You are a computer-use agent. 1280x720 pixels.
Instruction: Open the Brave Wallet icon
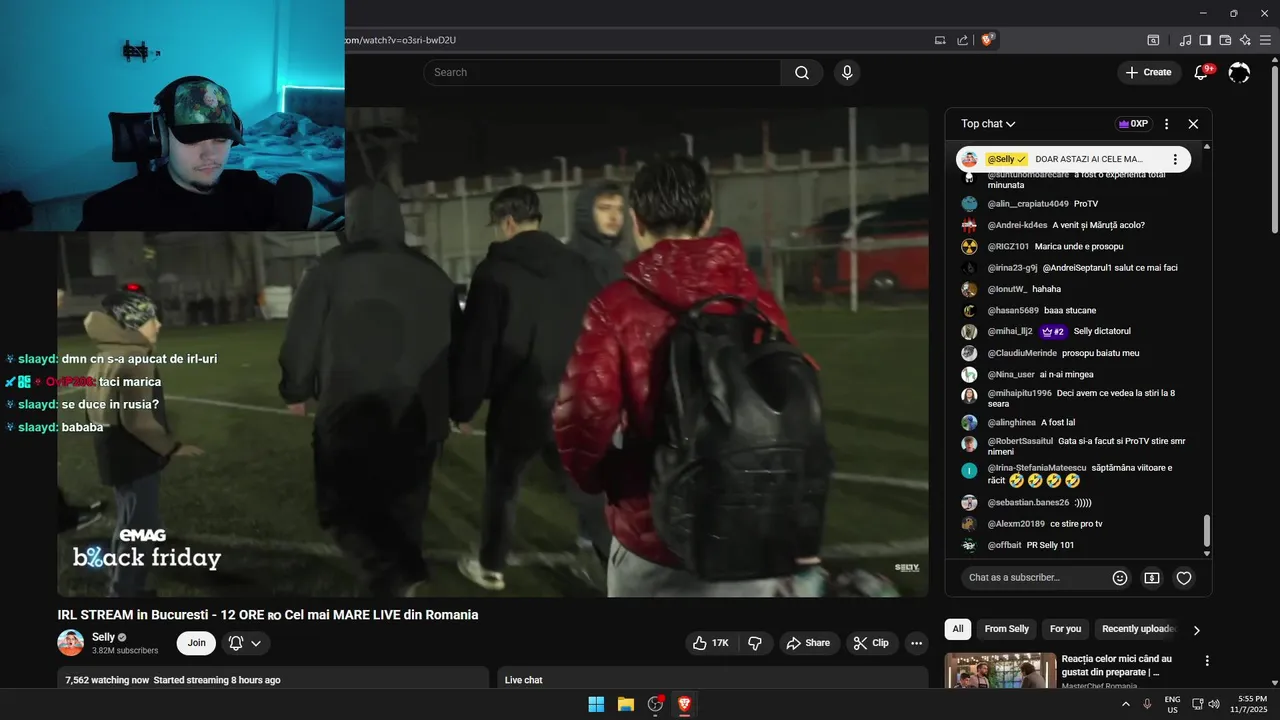[x=1225, y=40]
